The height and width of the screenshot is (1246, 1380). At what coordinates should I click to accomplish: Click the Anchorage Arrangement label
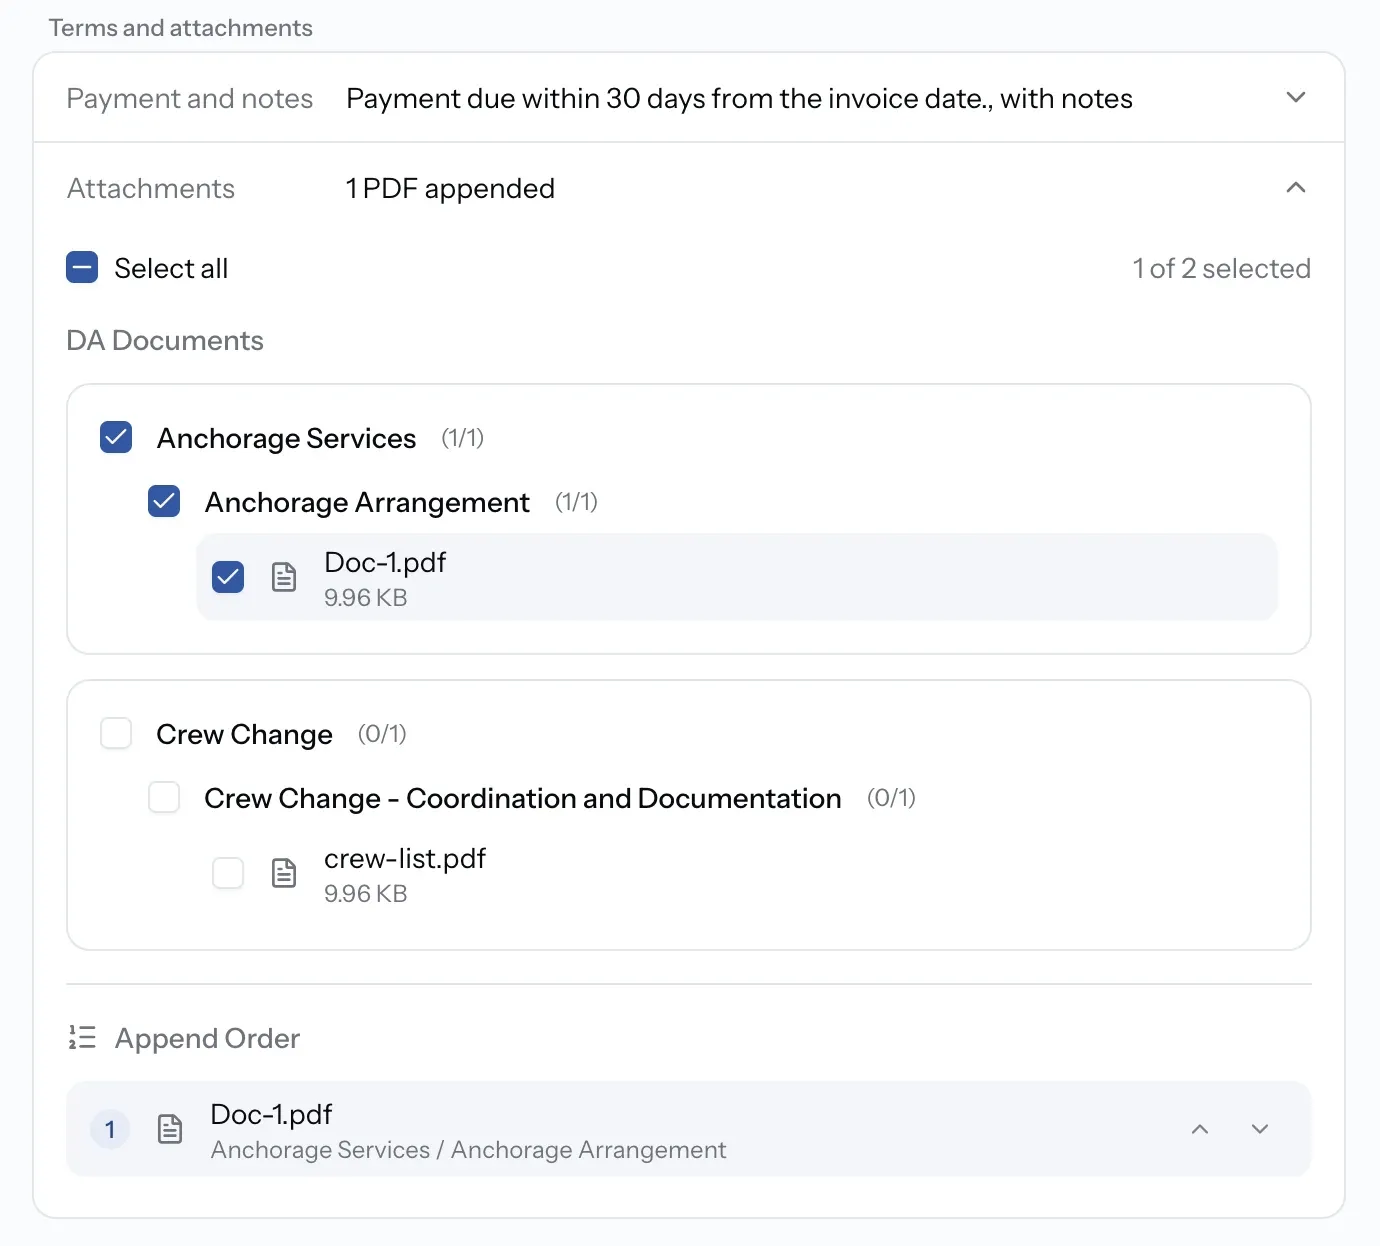[367, 502]
